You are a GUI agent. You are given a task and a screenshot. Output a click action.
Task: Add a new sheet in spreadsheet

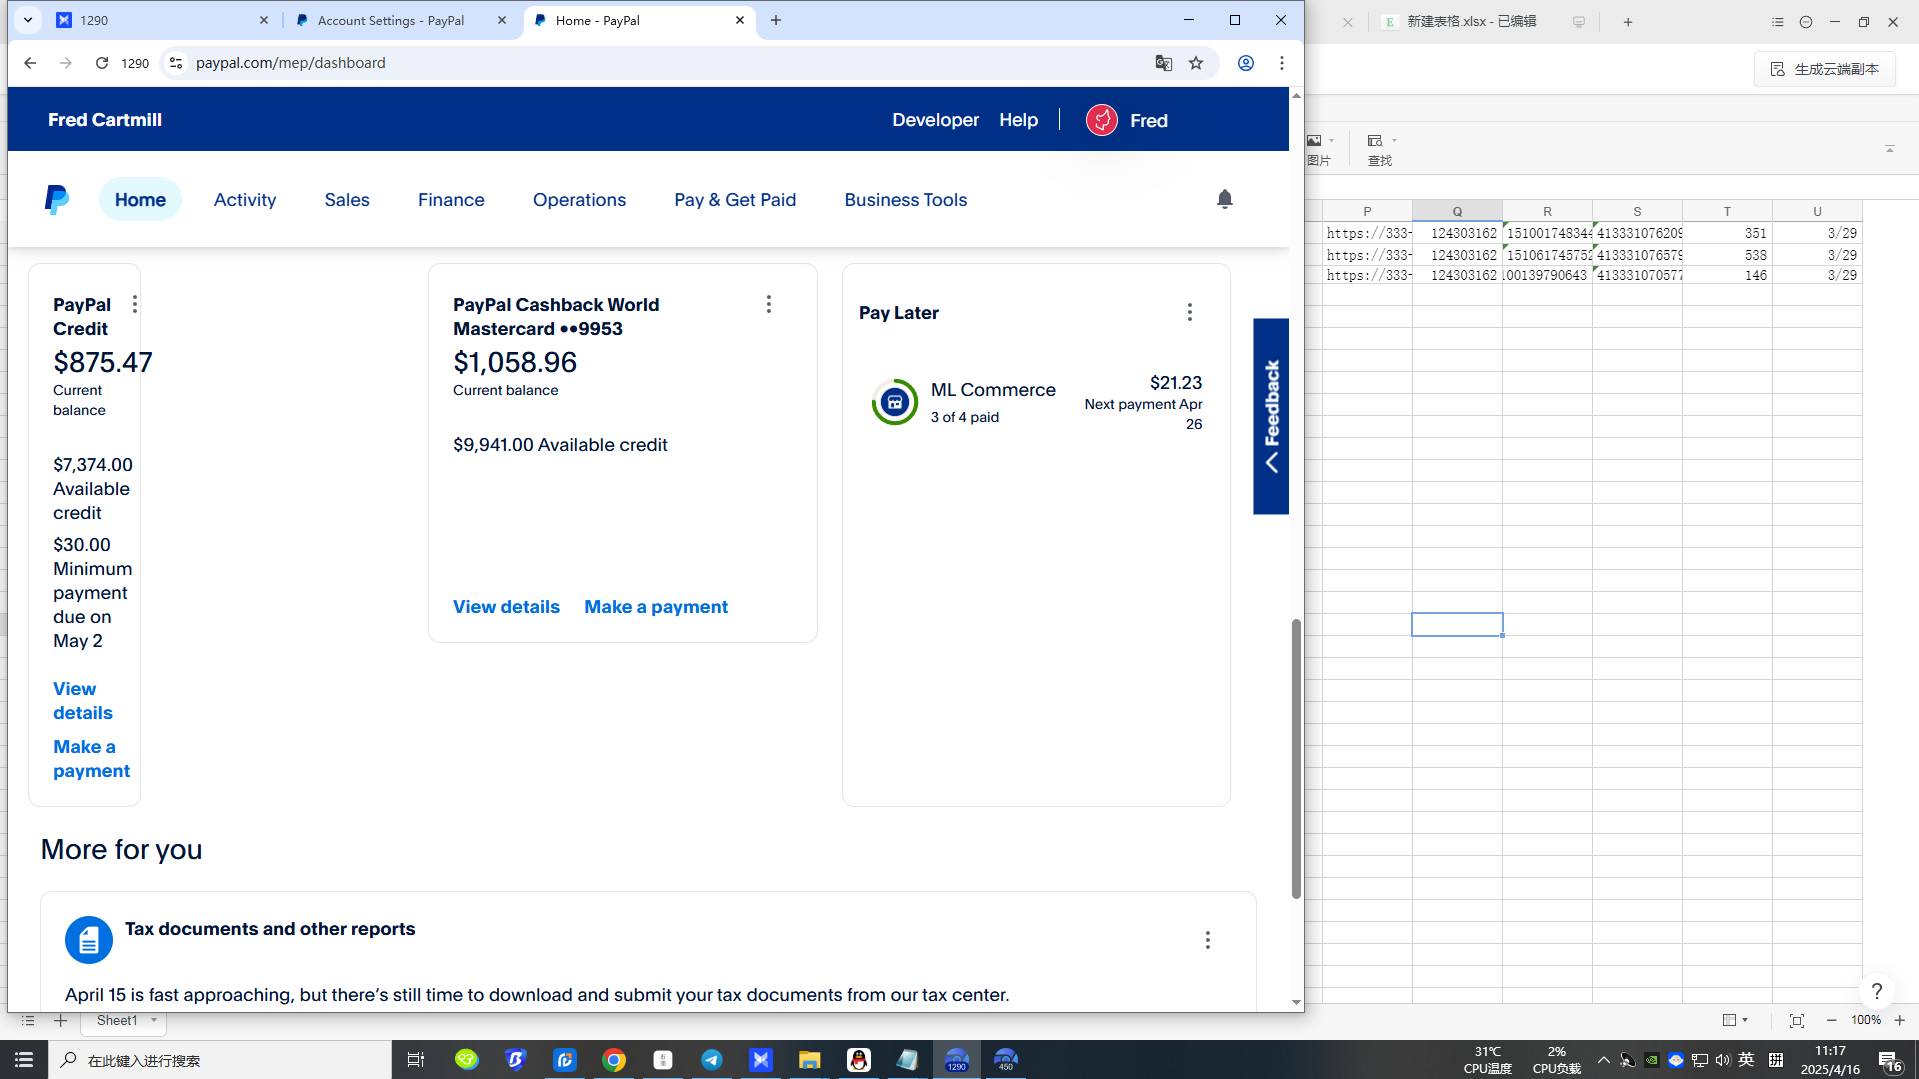click(60, 1020)
